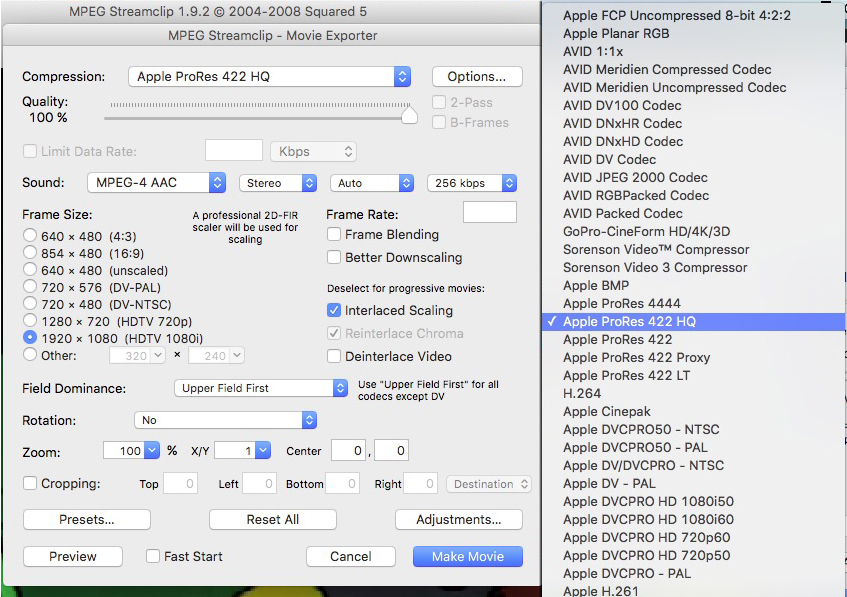Open the Rotation dropdown
Image resolution: width=847 pixels, height=597 pixels.
tap(225, 420)
